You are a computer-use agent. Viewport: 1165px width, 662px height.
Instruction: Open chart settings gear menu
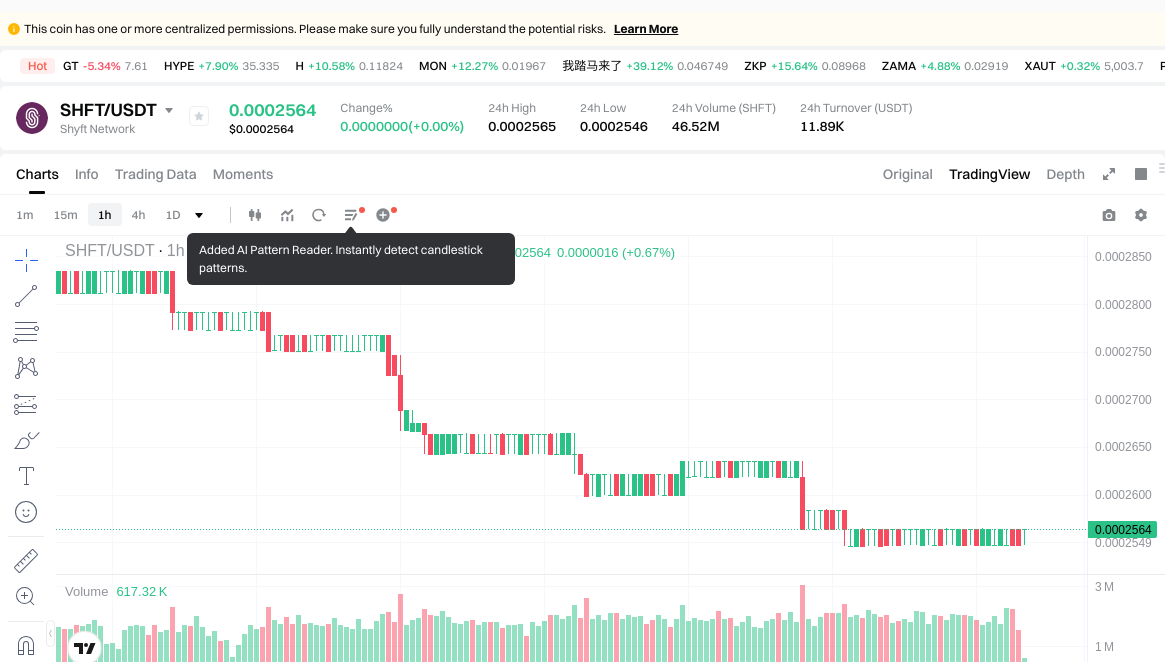coord(1141,215)
